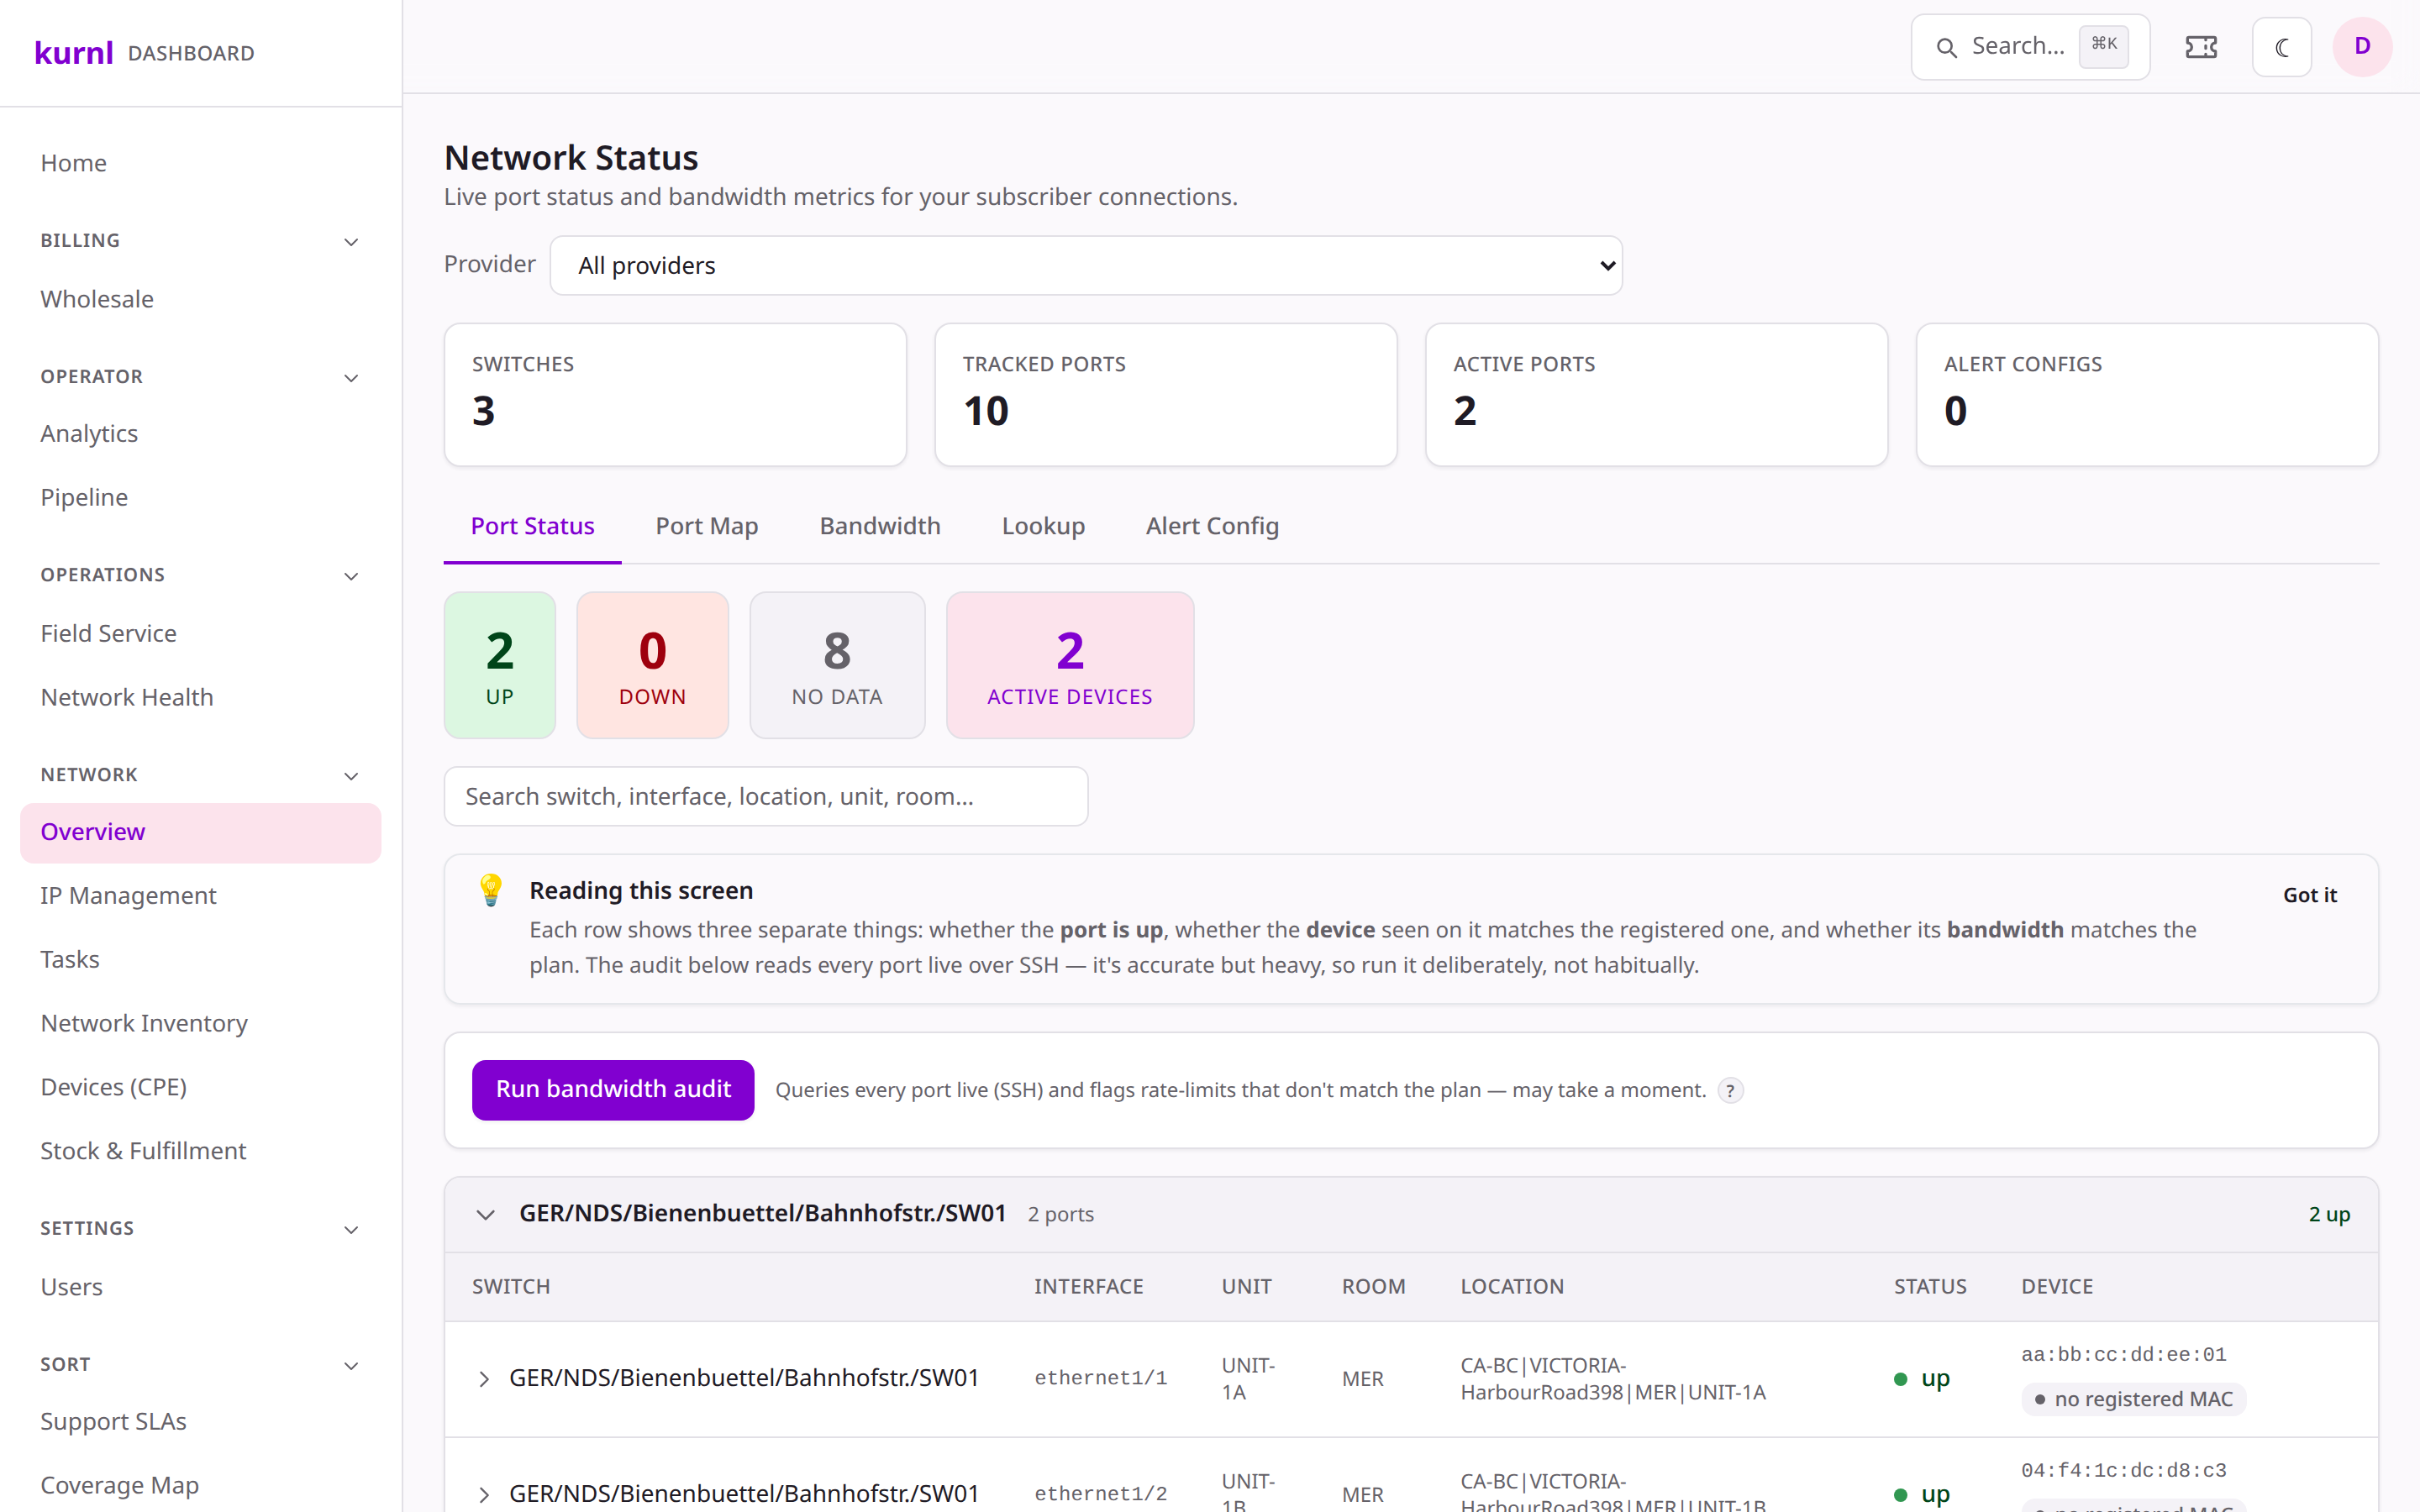Image resolution: width=2420 pixels, height=1512 pixels.
Task: Open Support SLAs
Action: pyautogui.click(x=200, y=1421)
